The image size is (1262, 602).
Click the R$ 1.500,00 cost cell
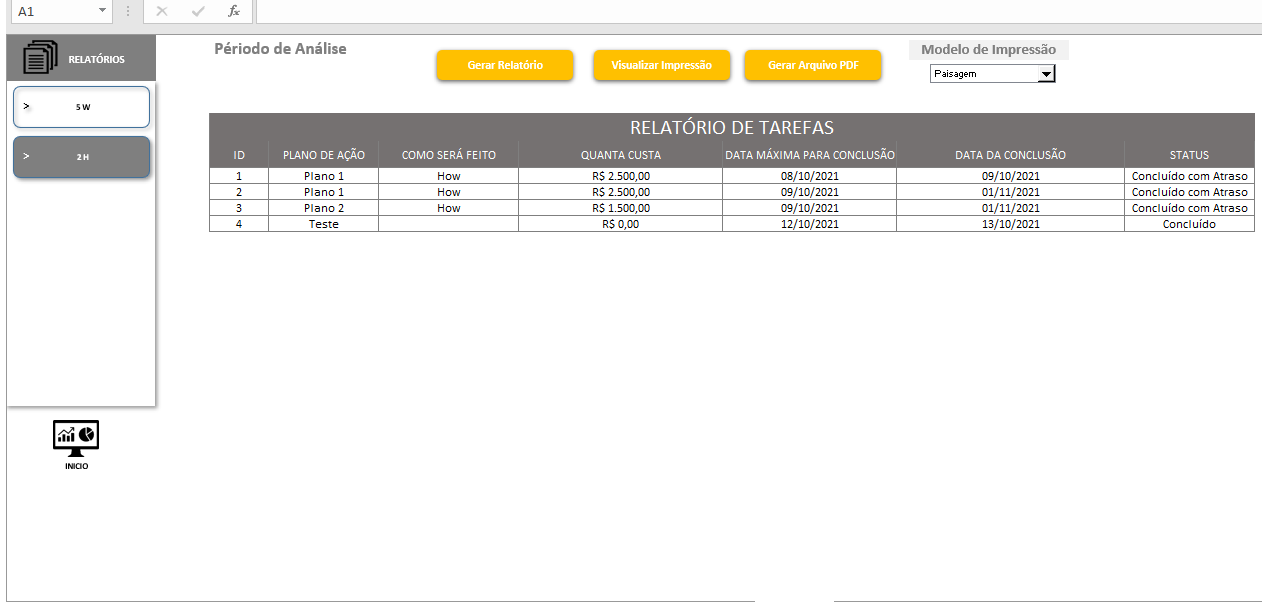coord(620,208)
